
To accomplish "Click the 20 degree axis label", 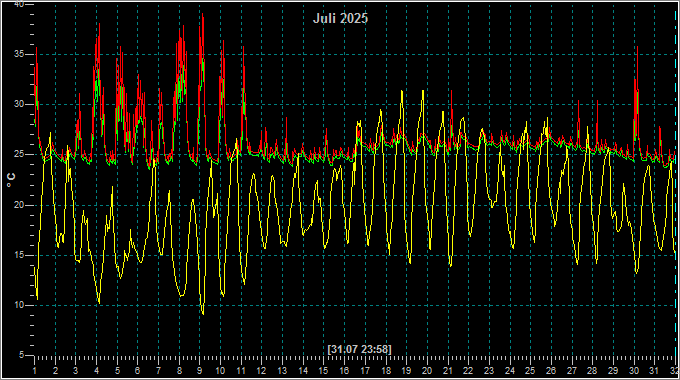I will click(19, 205).
